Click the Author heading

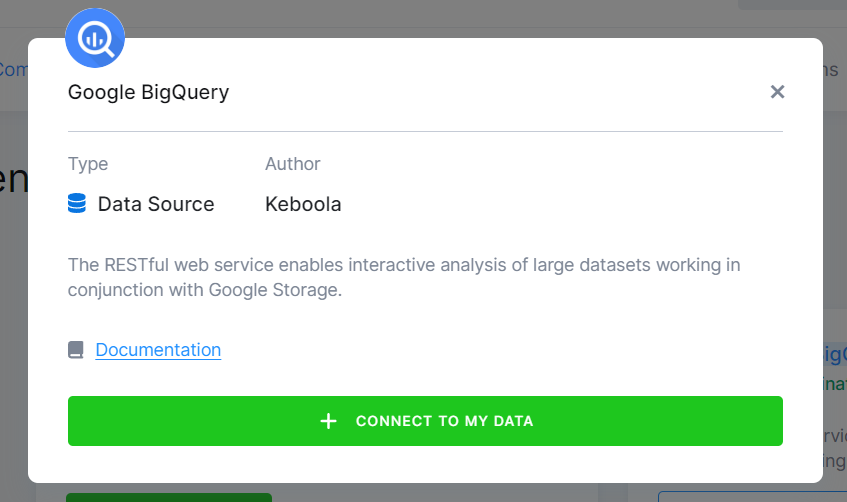[x=293, y=164]
